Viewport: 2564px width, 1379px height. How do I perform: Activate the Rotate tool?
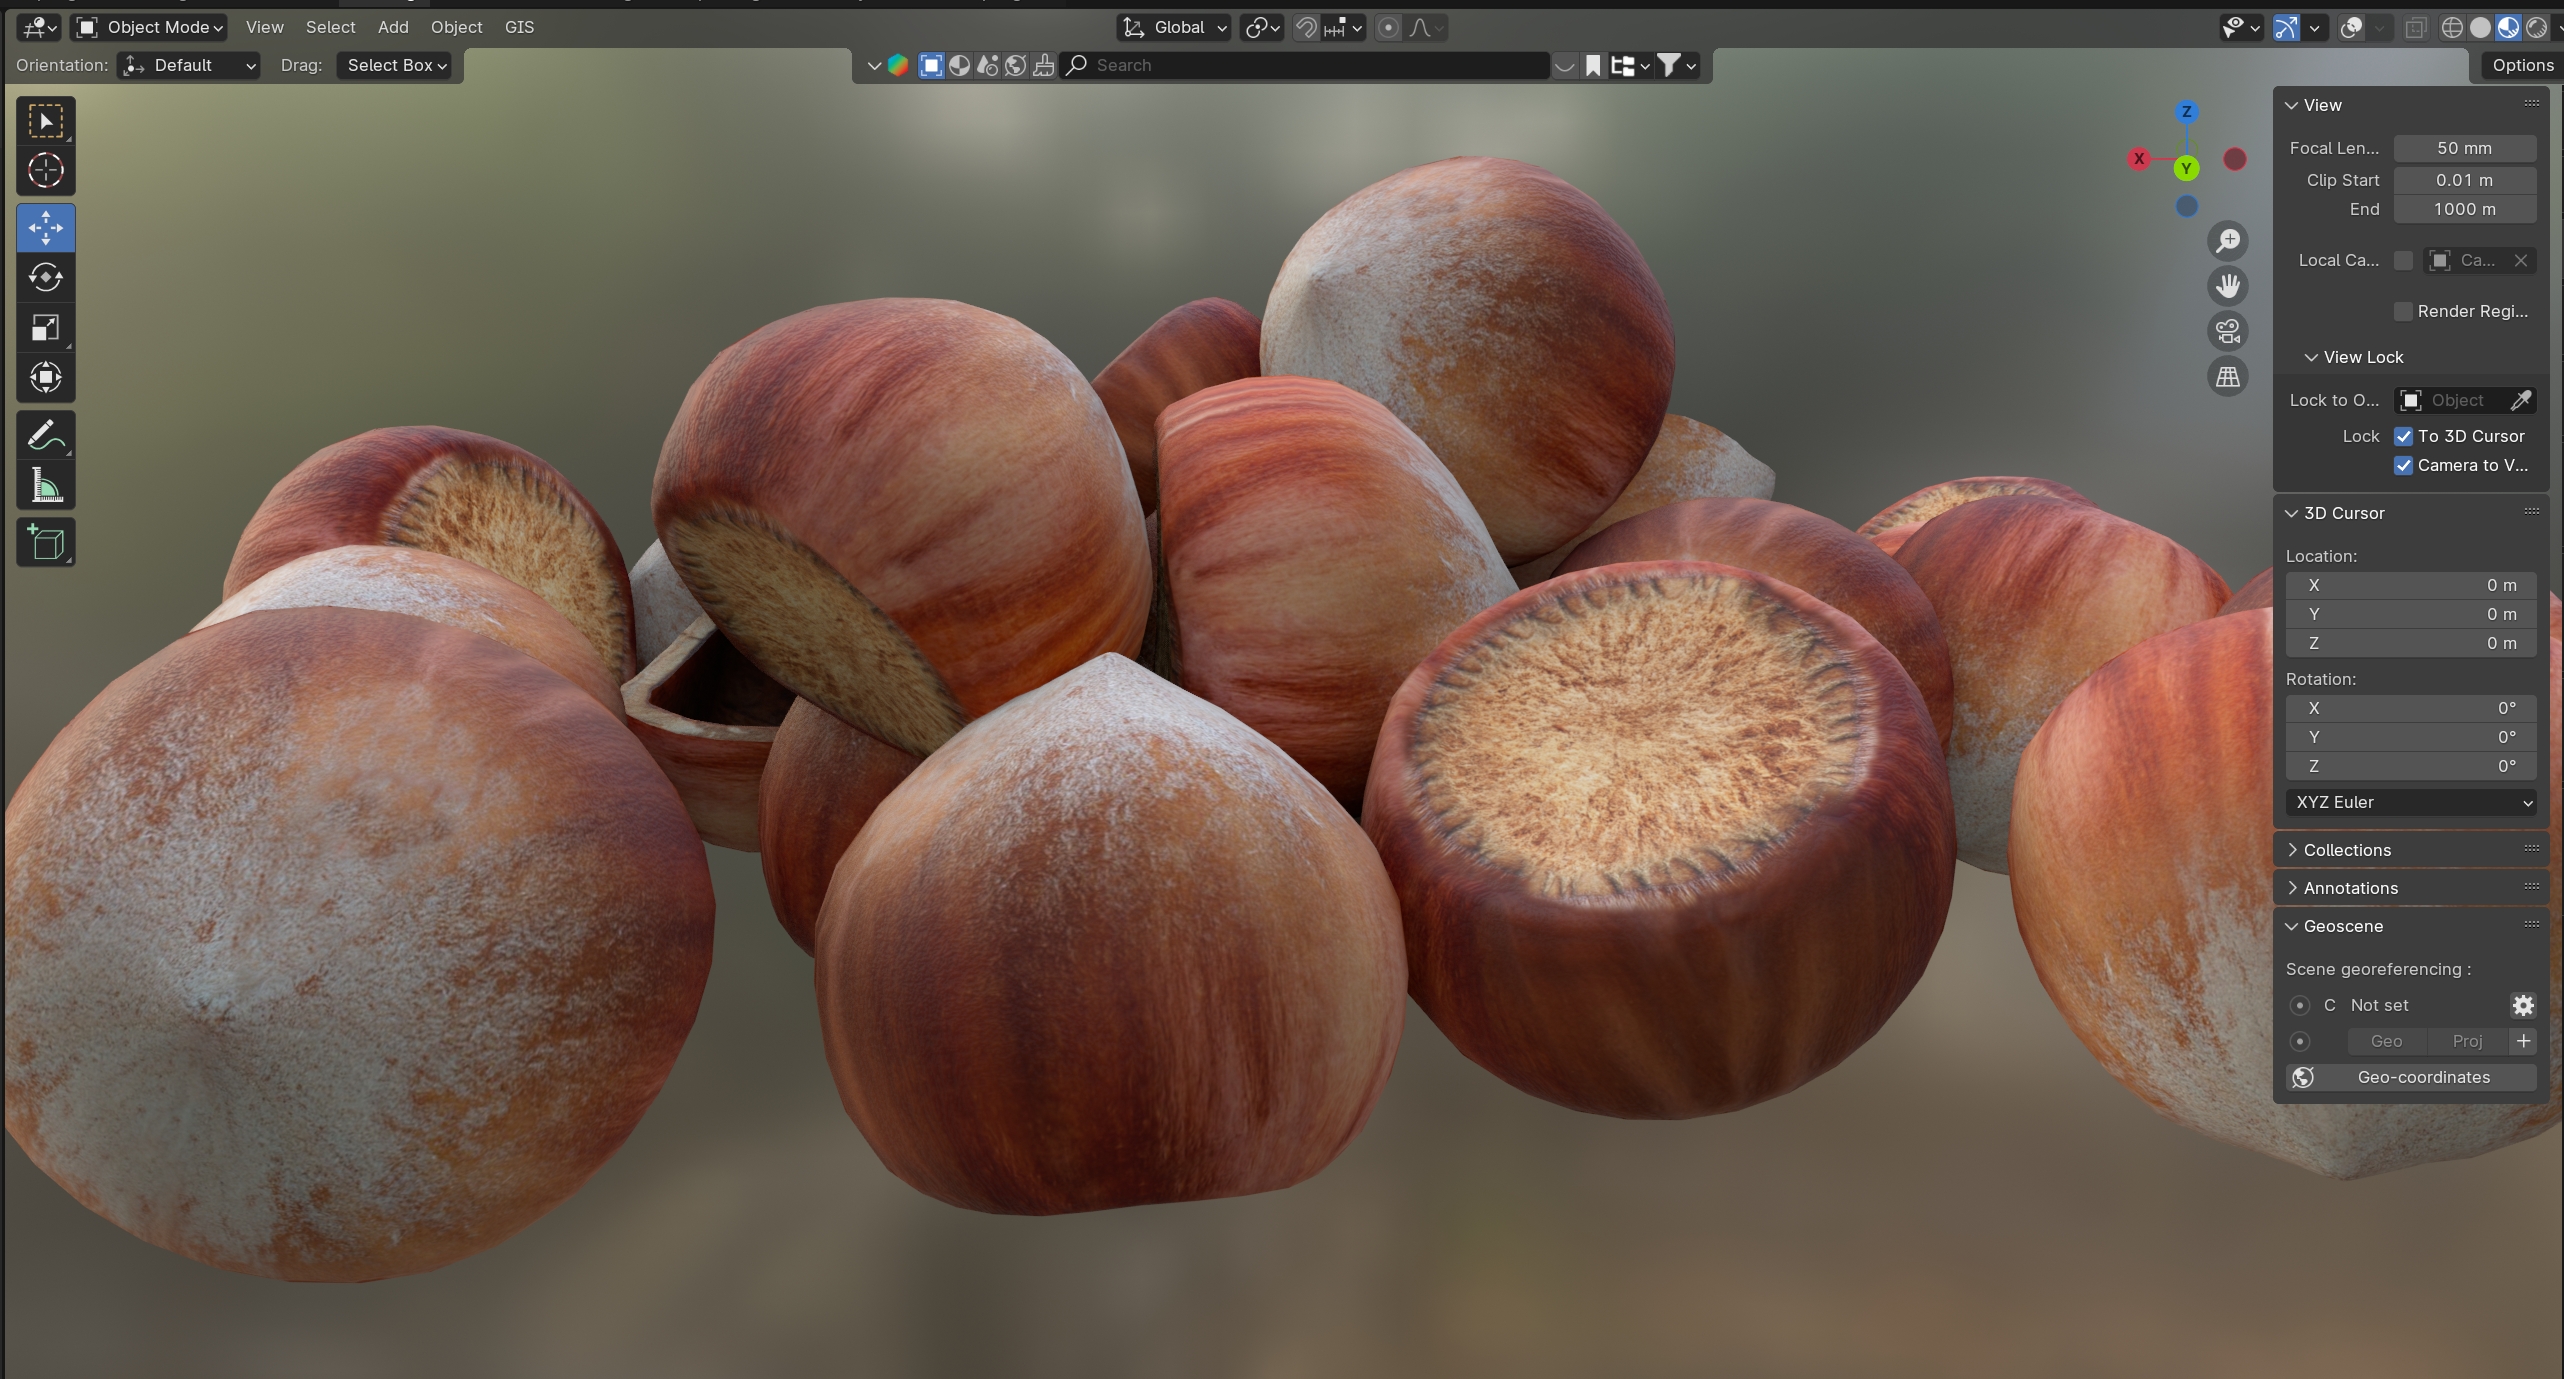tap(45, 277)
